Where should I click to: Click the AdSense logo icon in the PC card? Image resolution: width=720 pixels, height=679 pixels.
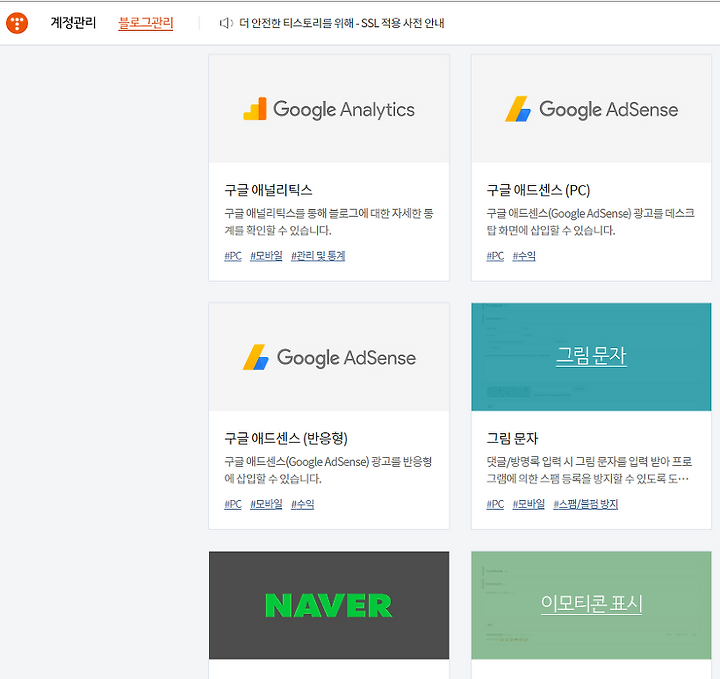(518, 109)
